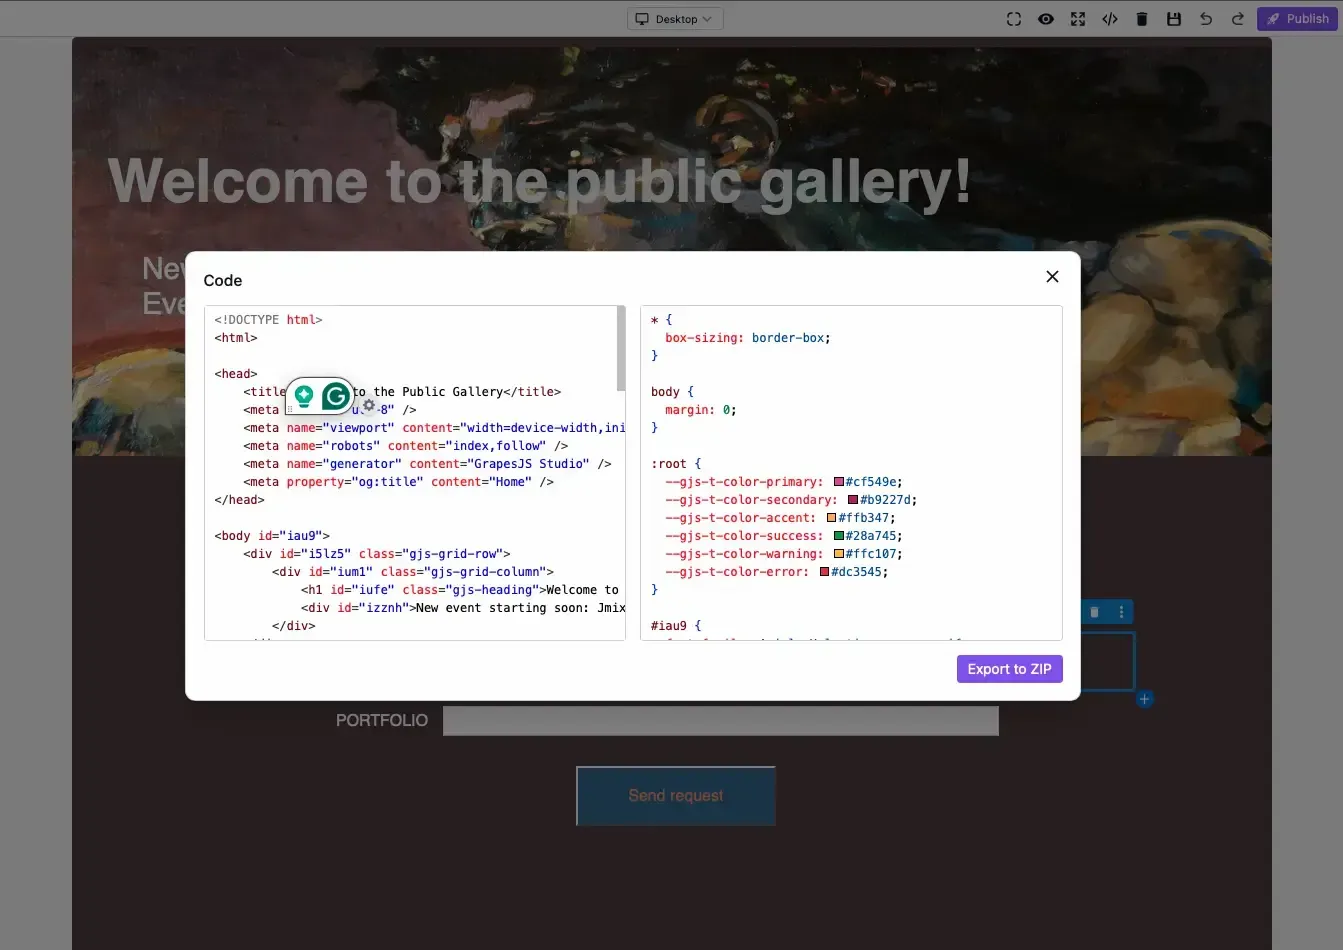Image resolution: width=1343 pixels, height=950 pixels.
Task: Toggle preview mode using the eye icon
Action: 1045,19
